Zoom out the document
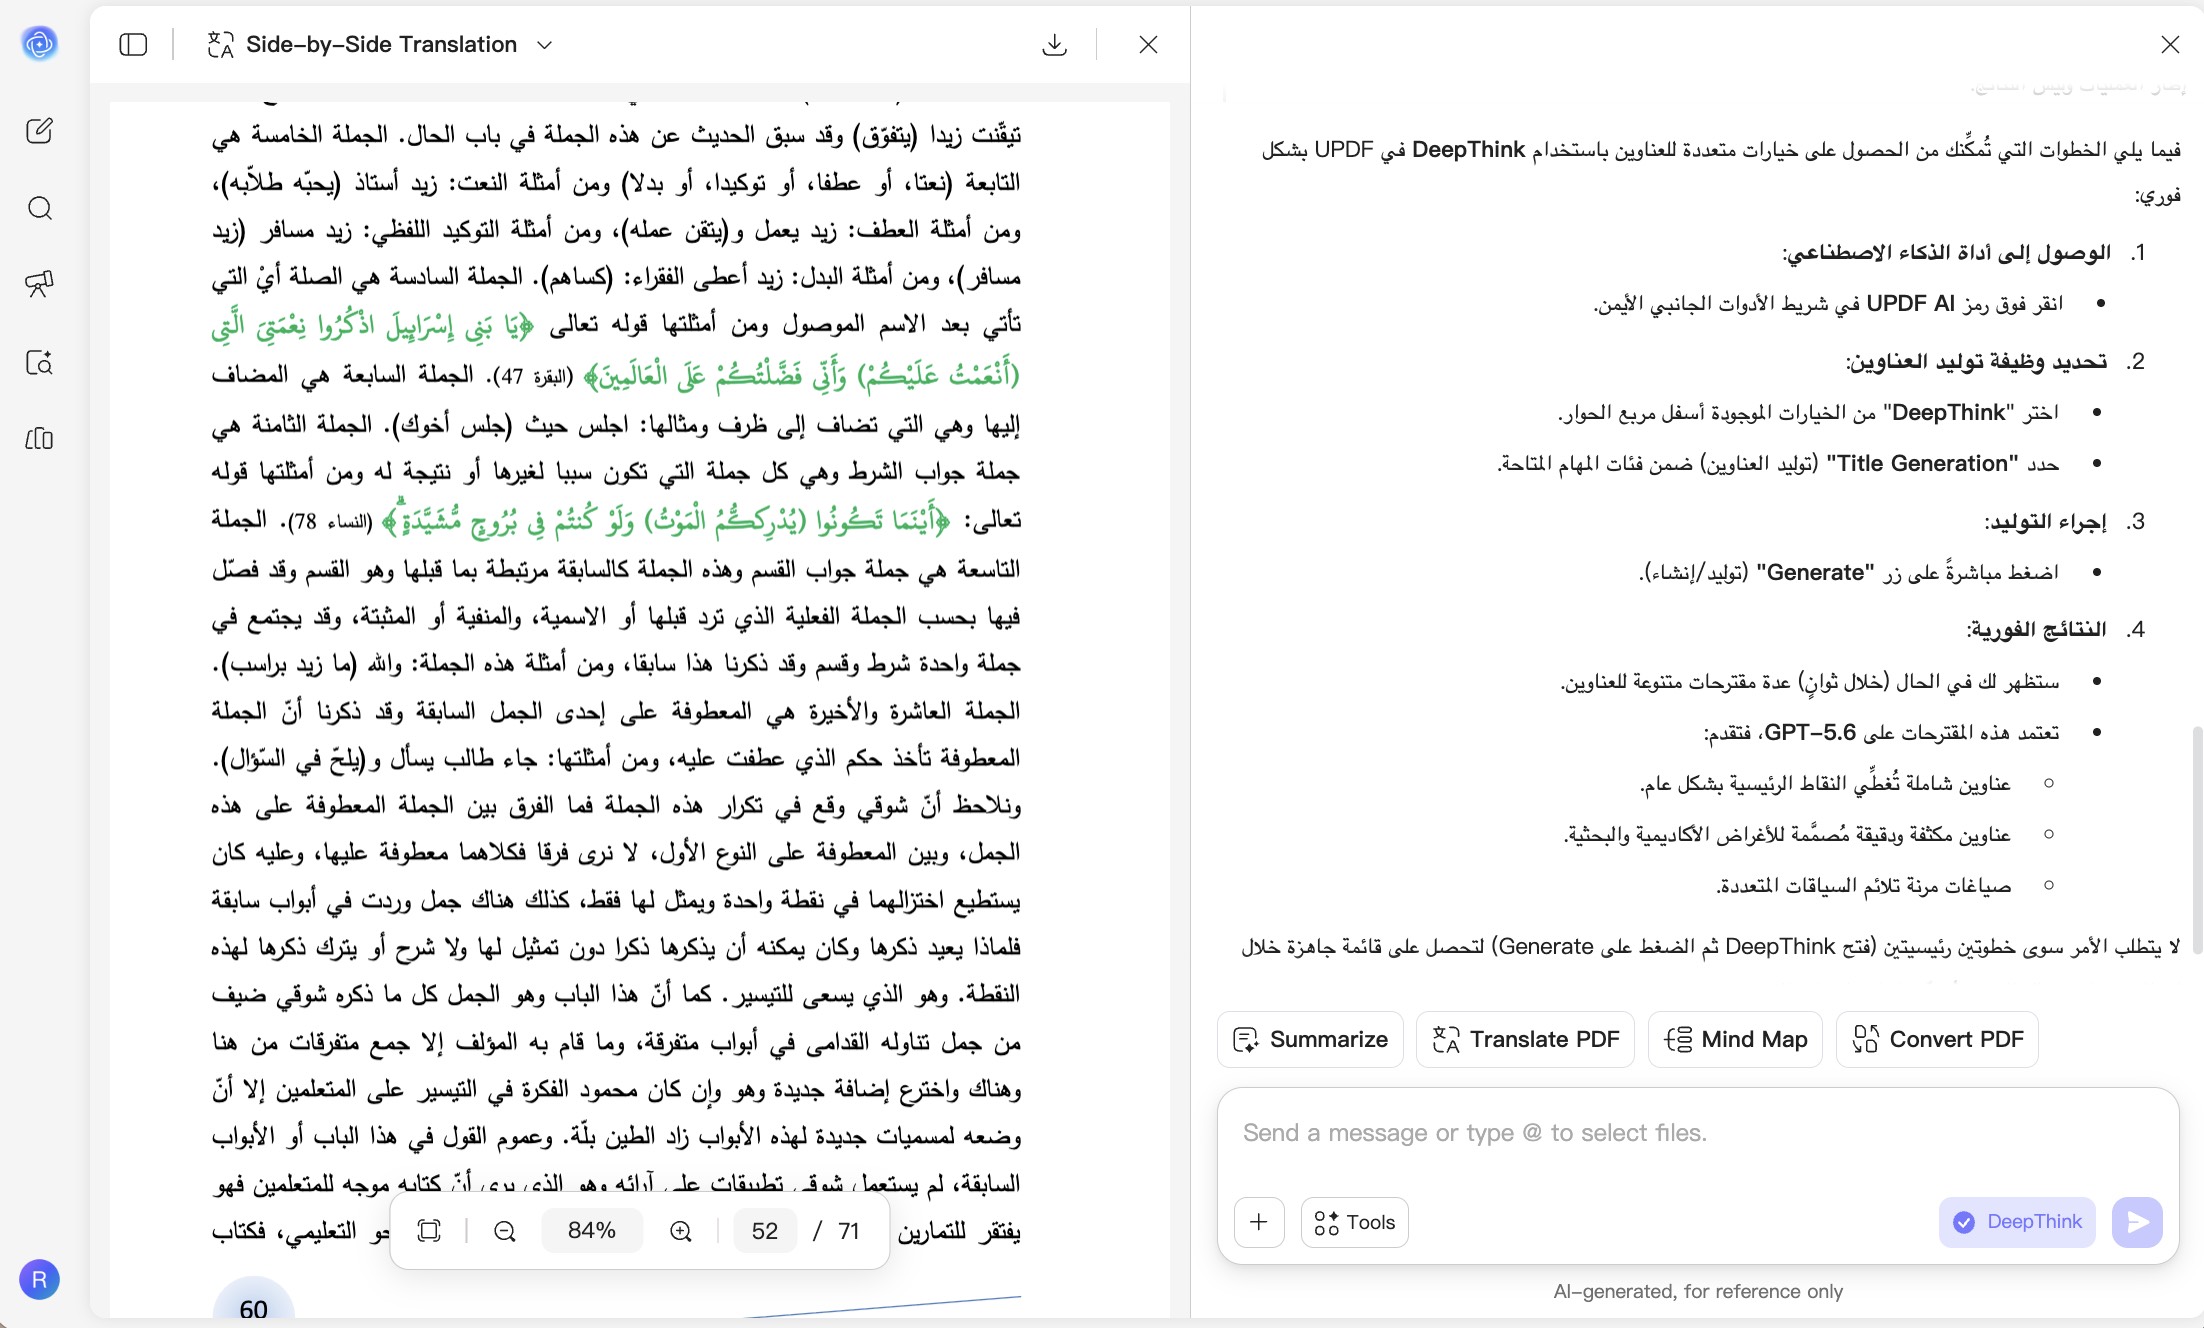This screenshot has width=2204, height=1328. coord(505,1231)
